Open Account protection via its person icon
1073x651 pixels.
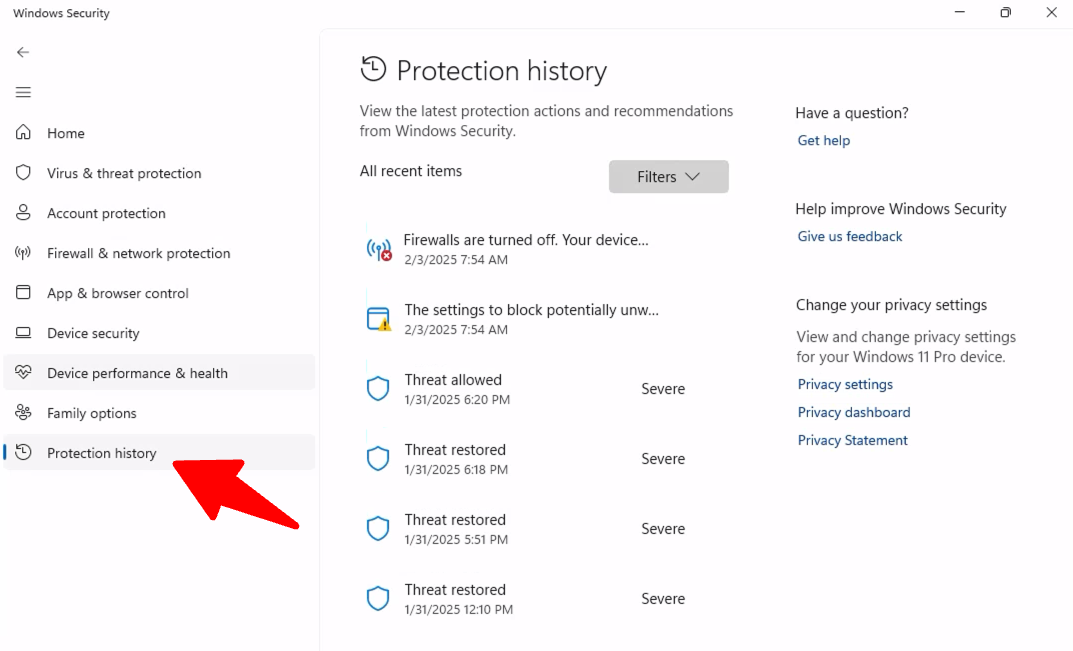point(23,212)
